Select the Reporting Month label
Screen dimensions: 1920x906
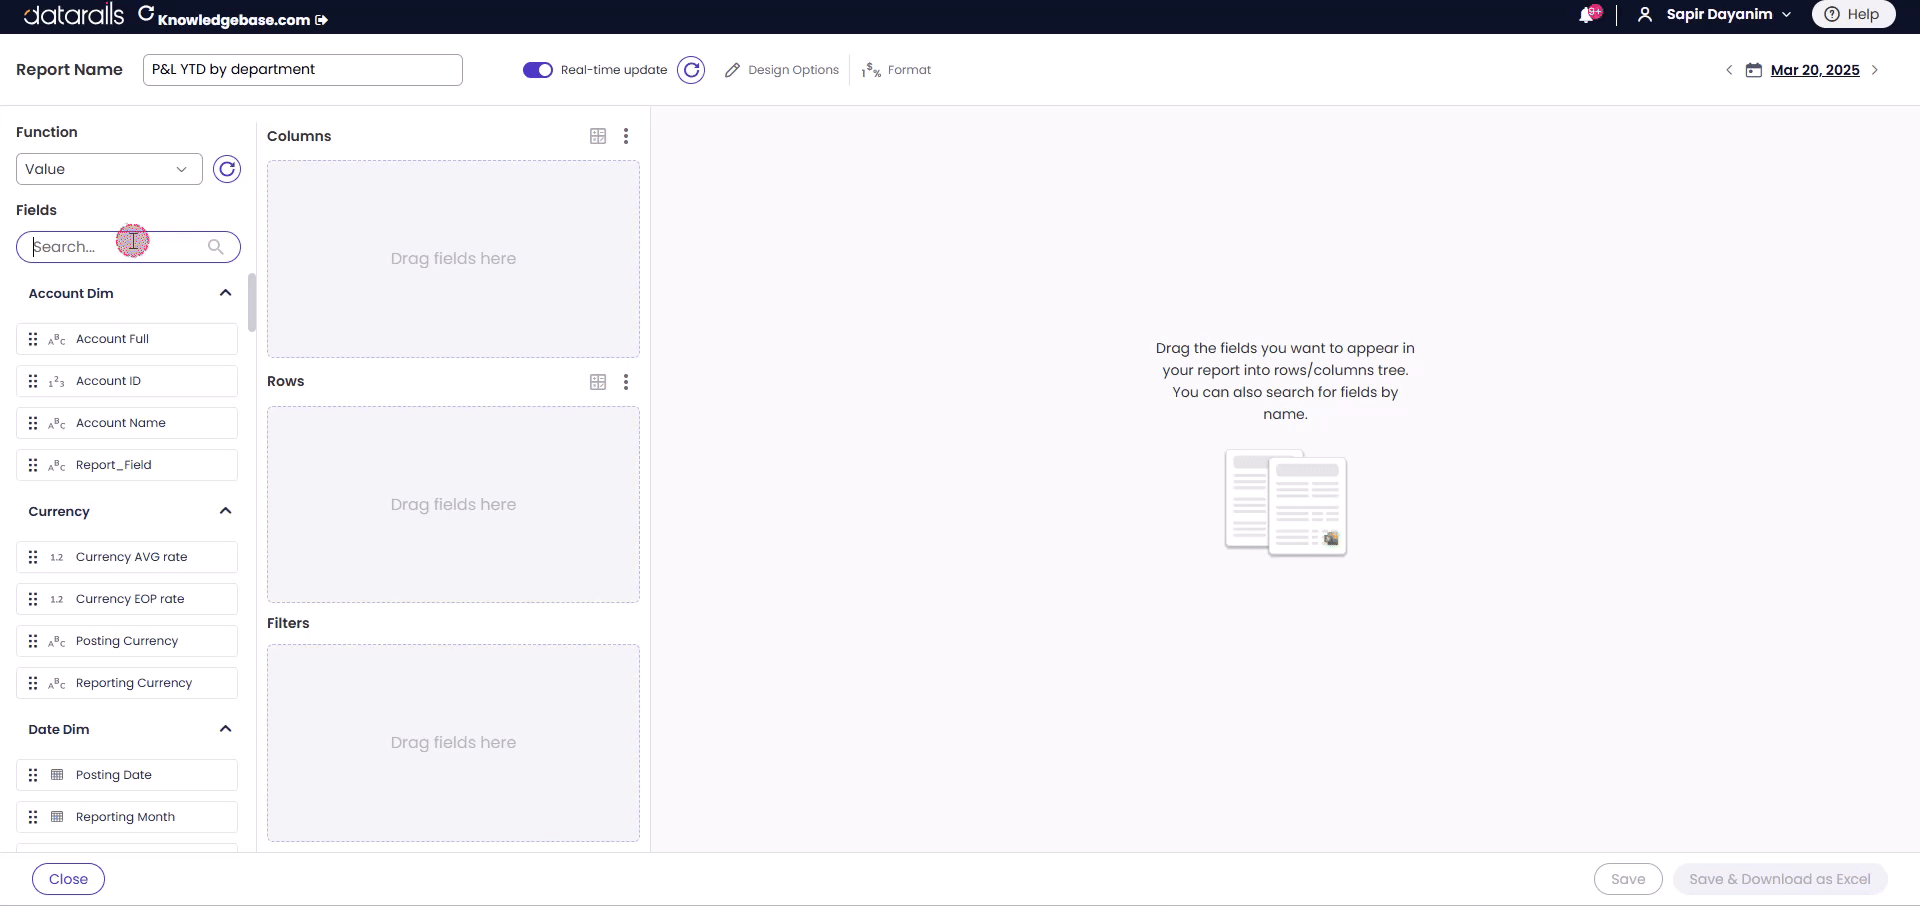[125, 817]
